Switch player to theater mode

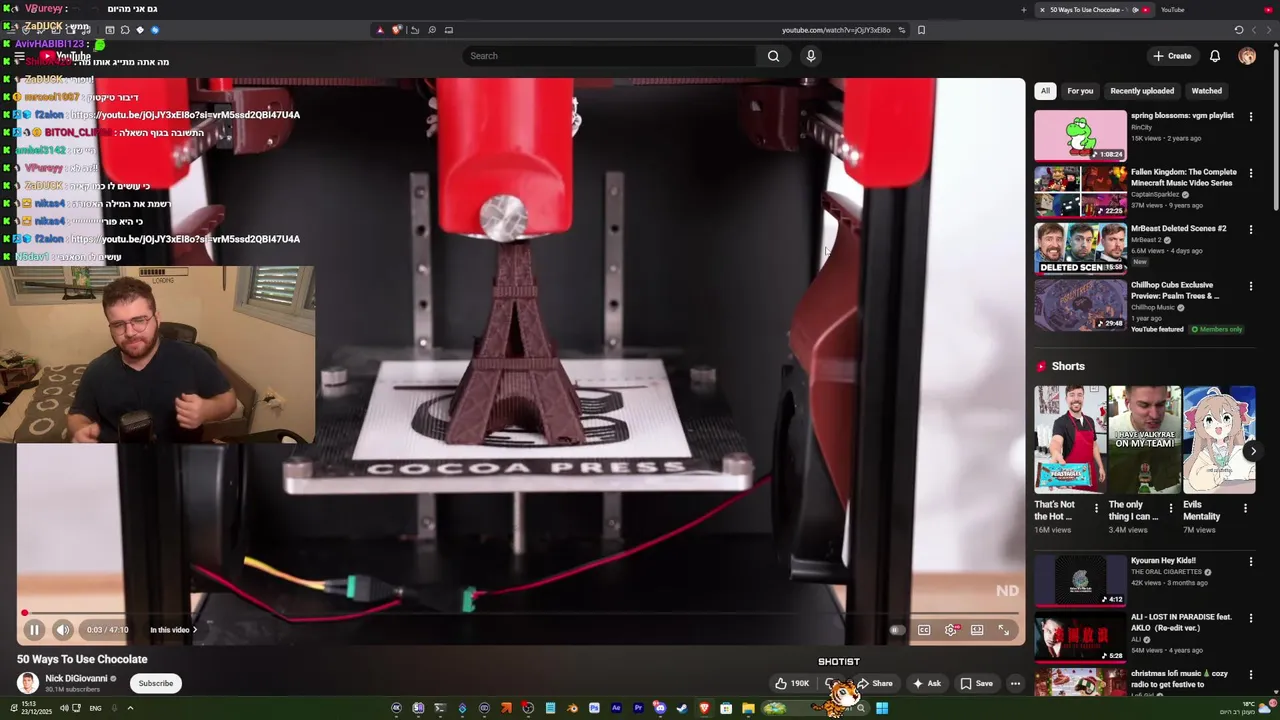coord(977,630)
